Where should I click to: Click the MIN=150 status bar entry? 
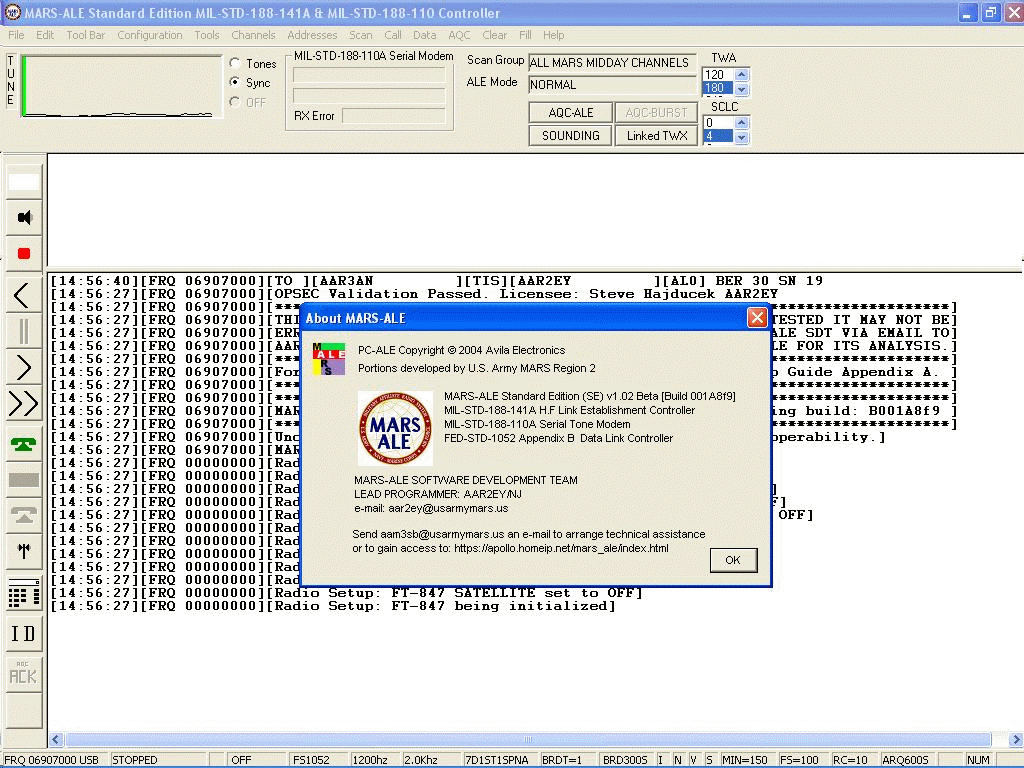pyautogui.click(x=748, y=760)
